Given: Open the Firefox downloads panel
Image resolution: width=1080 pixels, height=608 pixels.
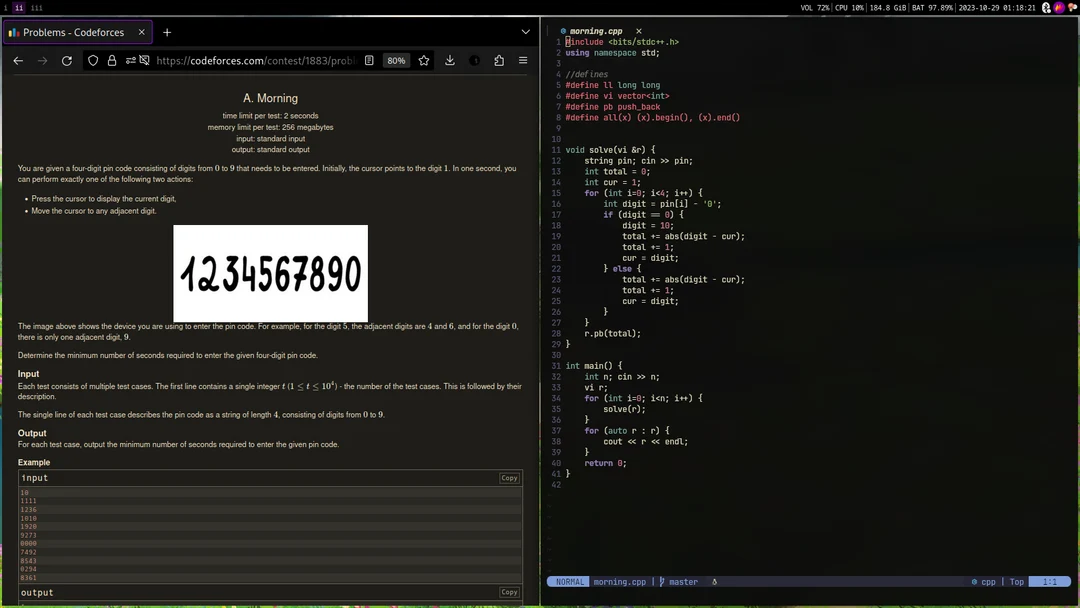Looking at the screenshot, I should [448, 60].
